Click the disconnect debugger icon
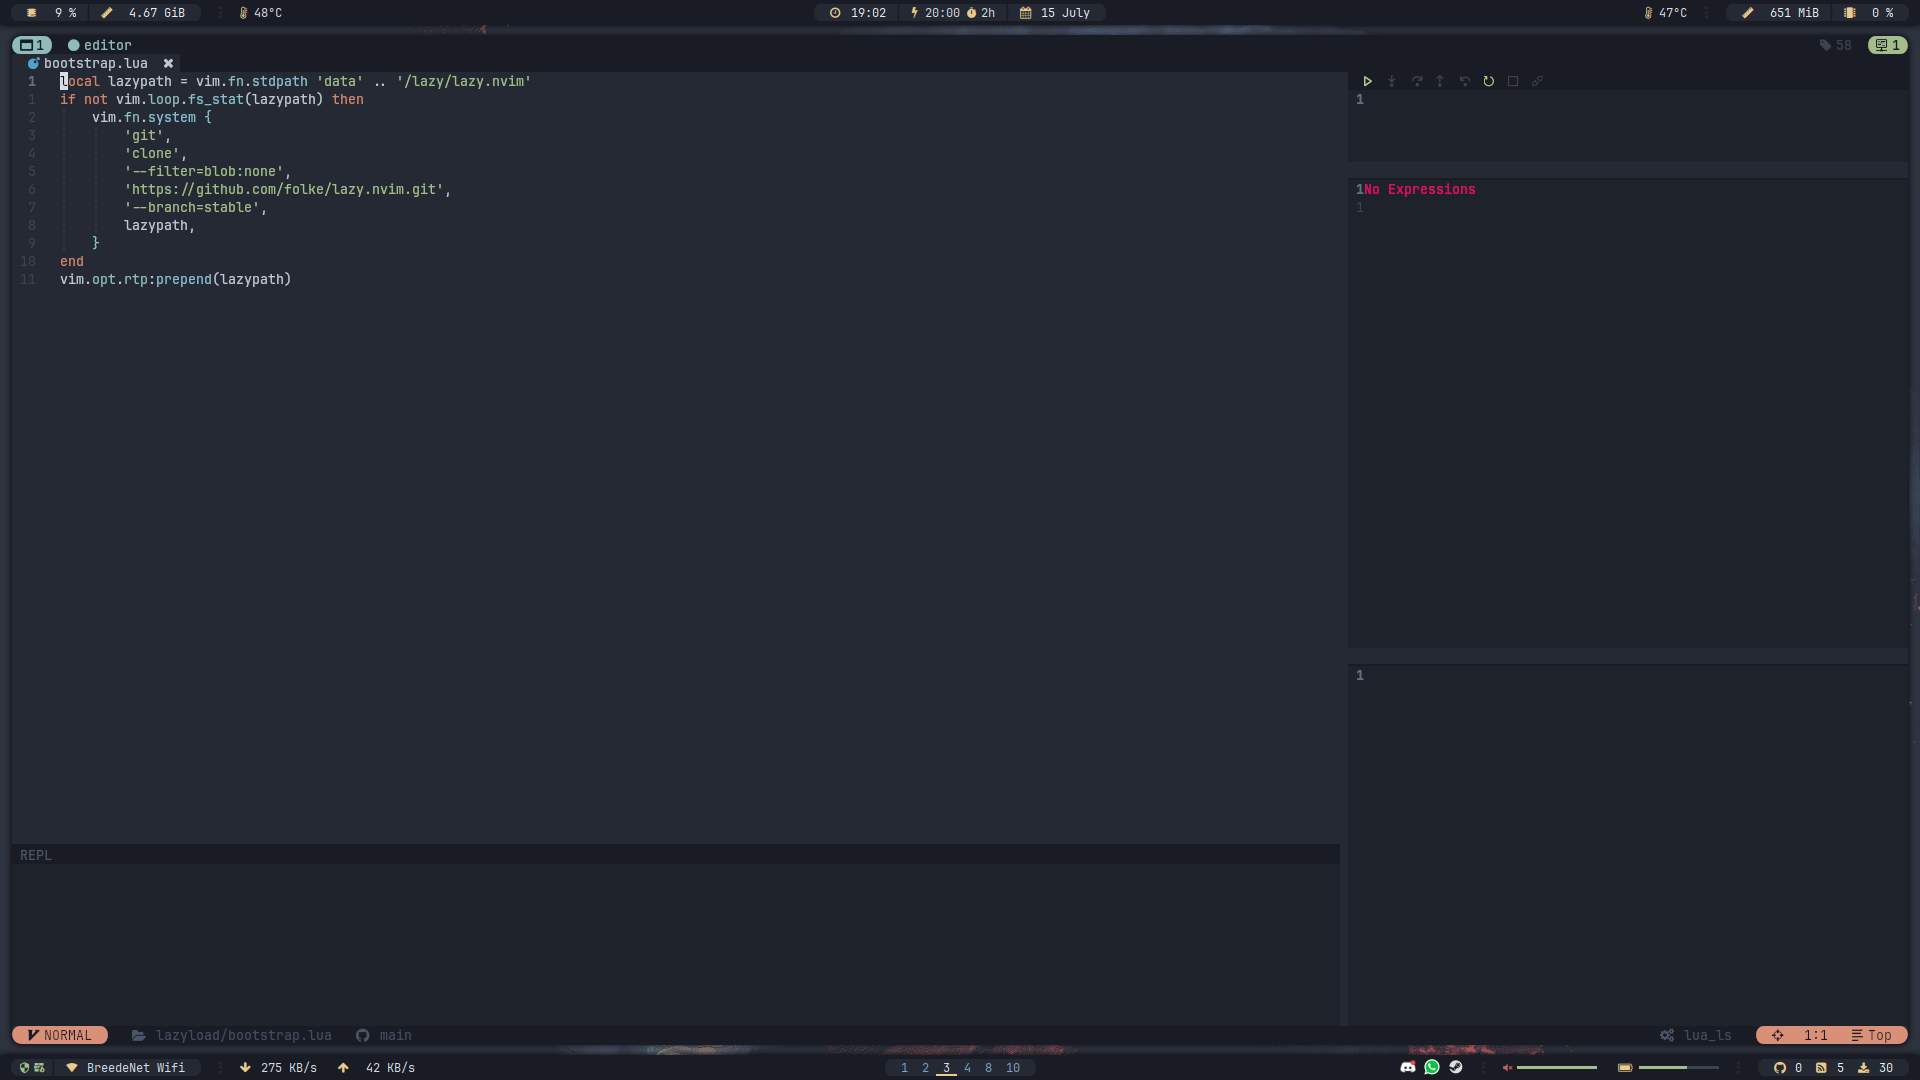This screenshot has height=1080, width=1920. tap(1537, 81)
